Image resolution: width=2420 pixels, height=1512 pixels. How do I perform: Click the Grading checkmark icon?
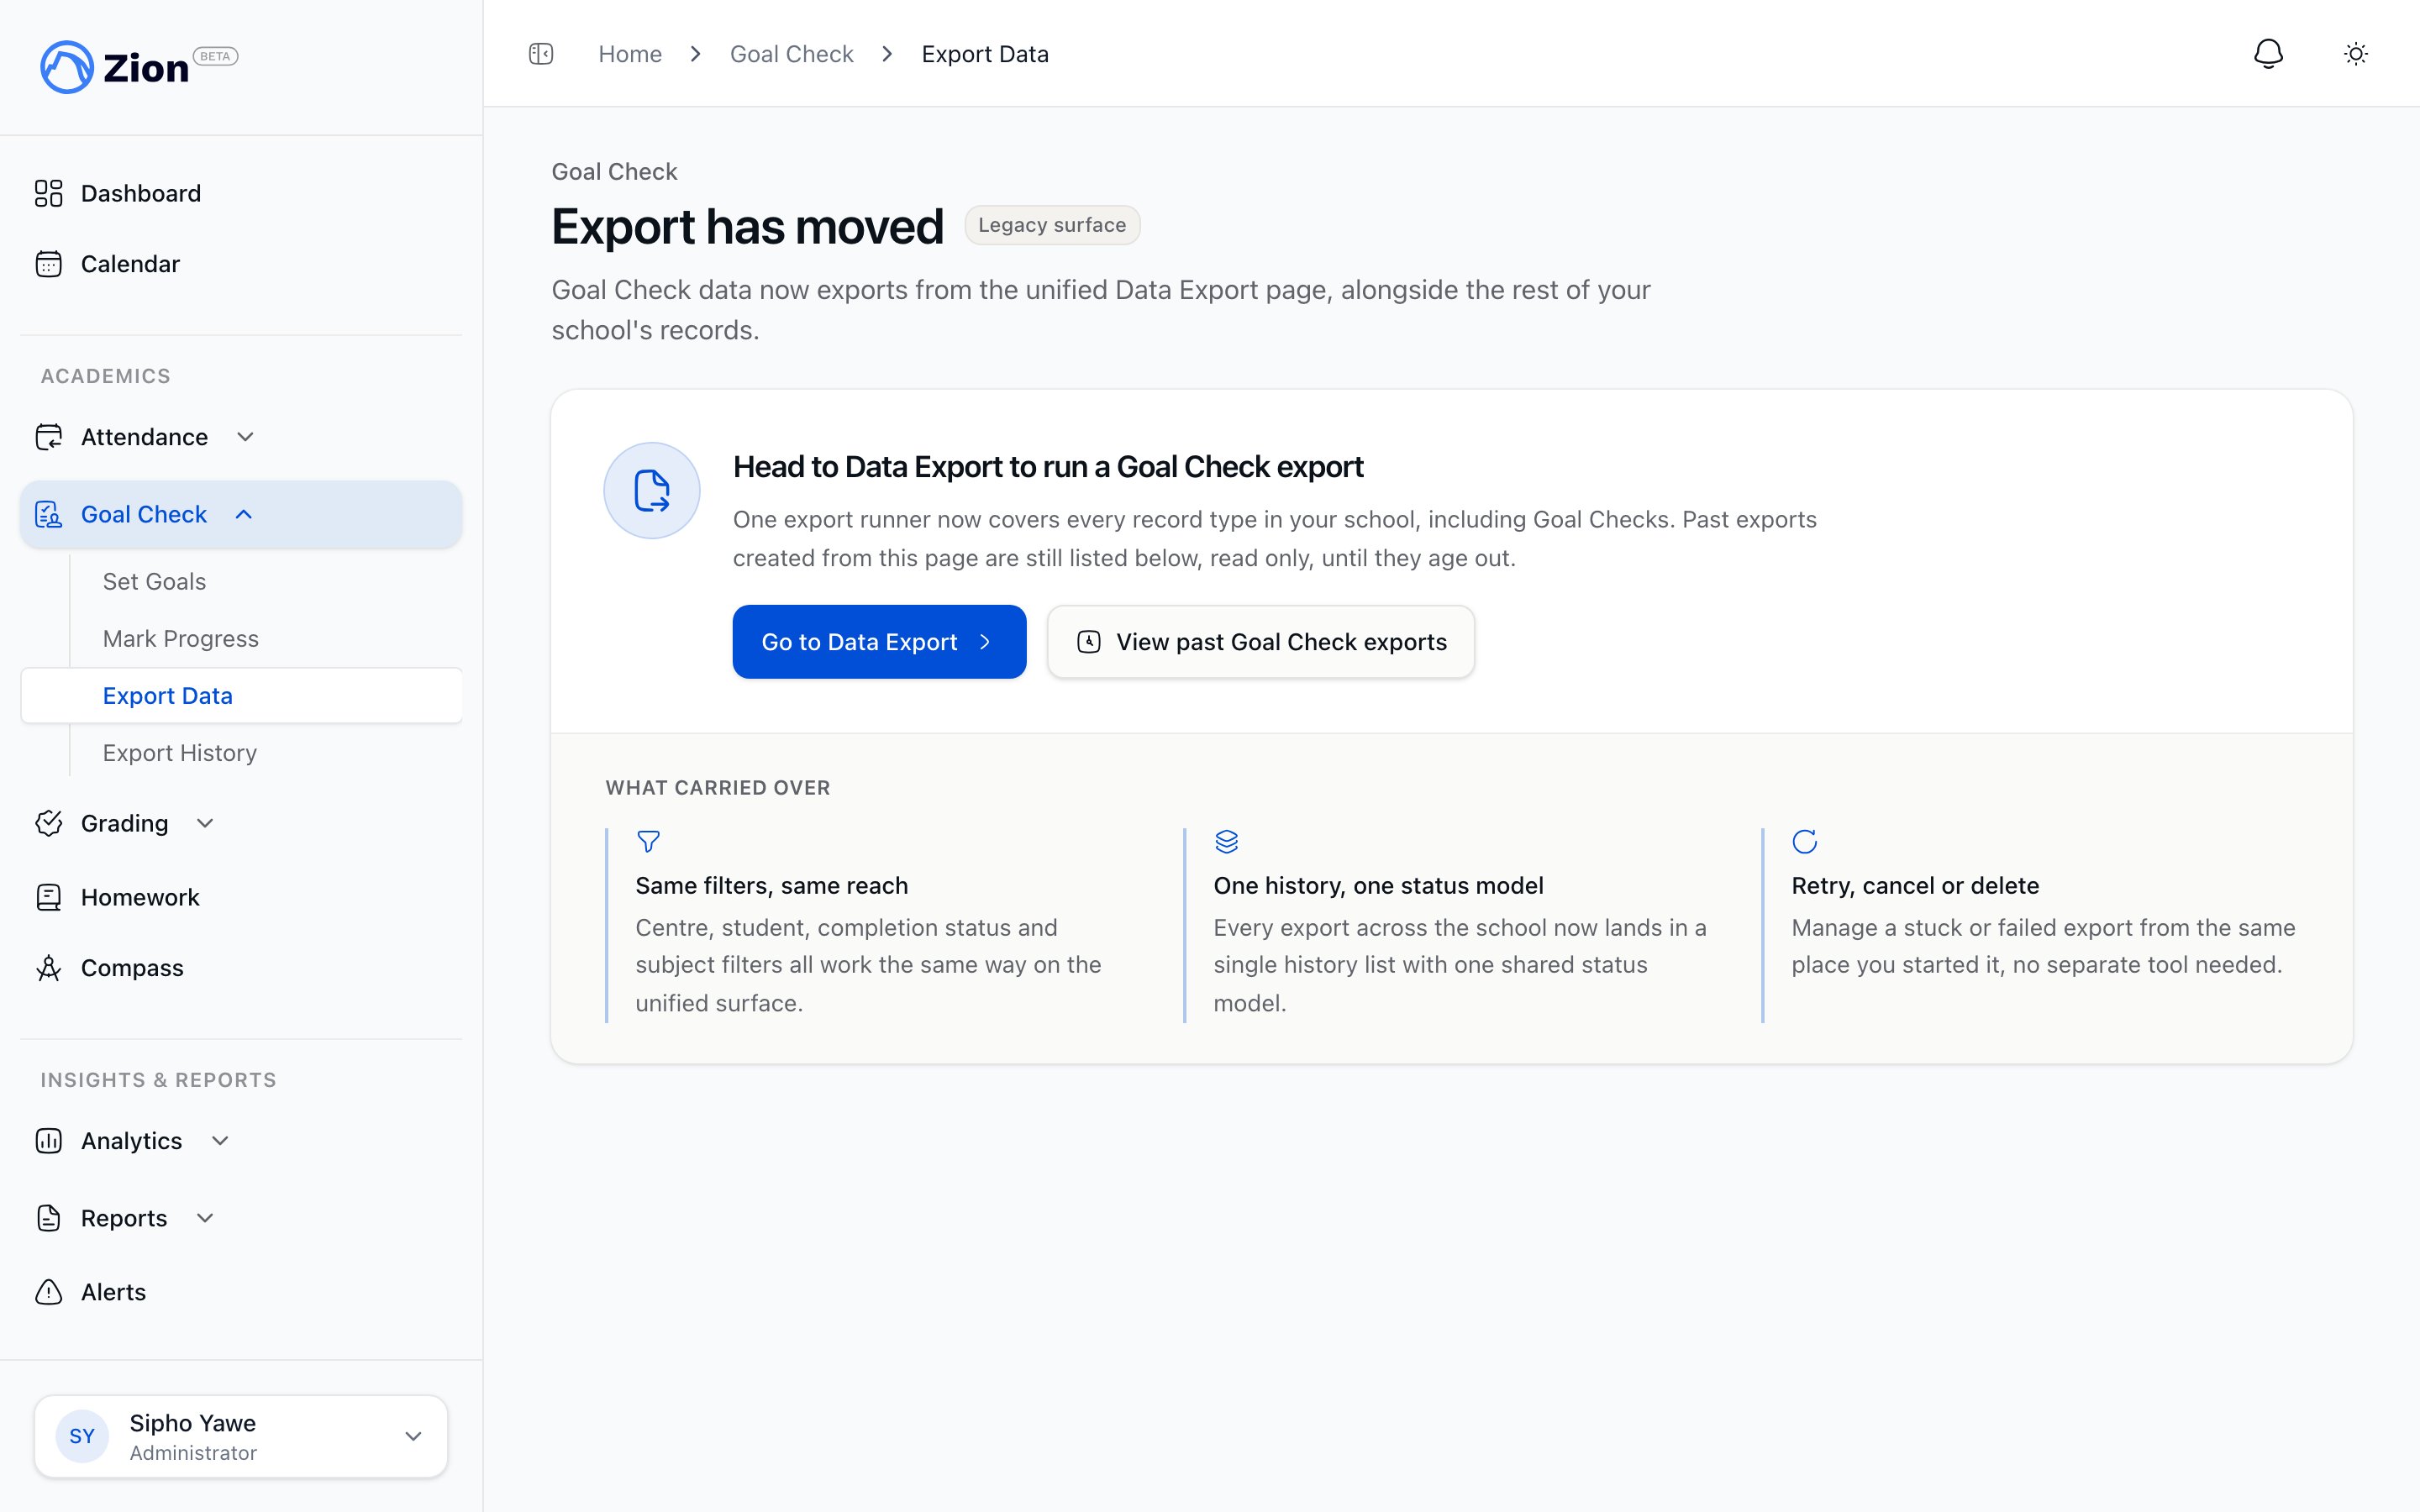[48, 823]
